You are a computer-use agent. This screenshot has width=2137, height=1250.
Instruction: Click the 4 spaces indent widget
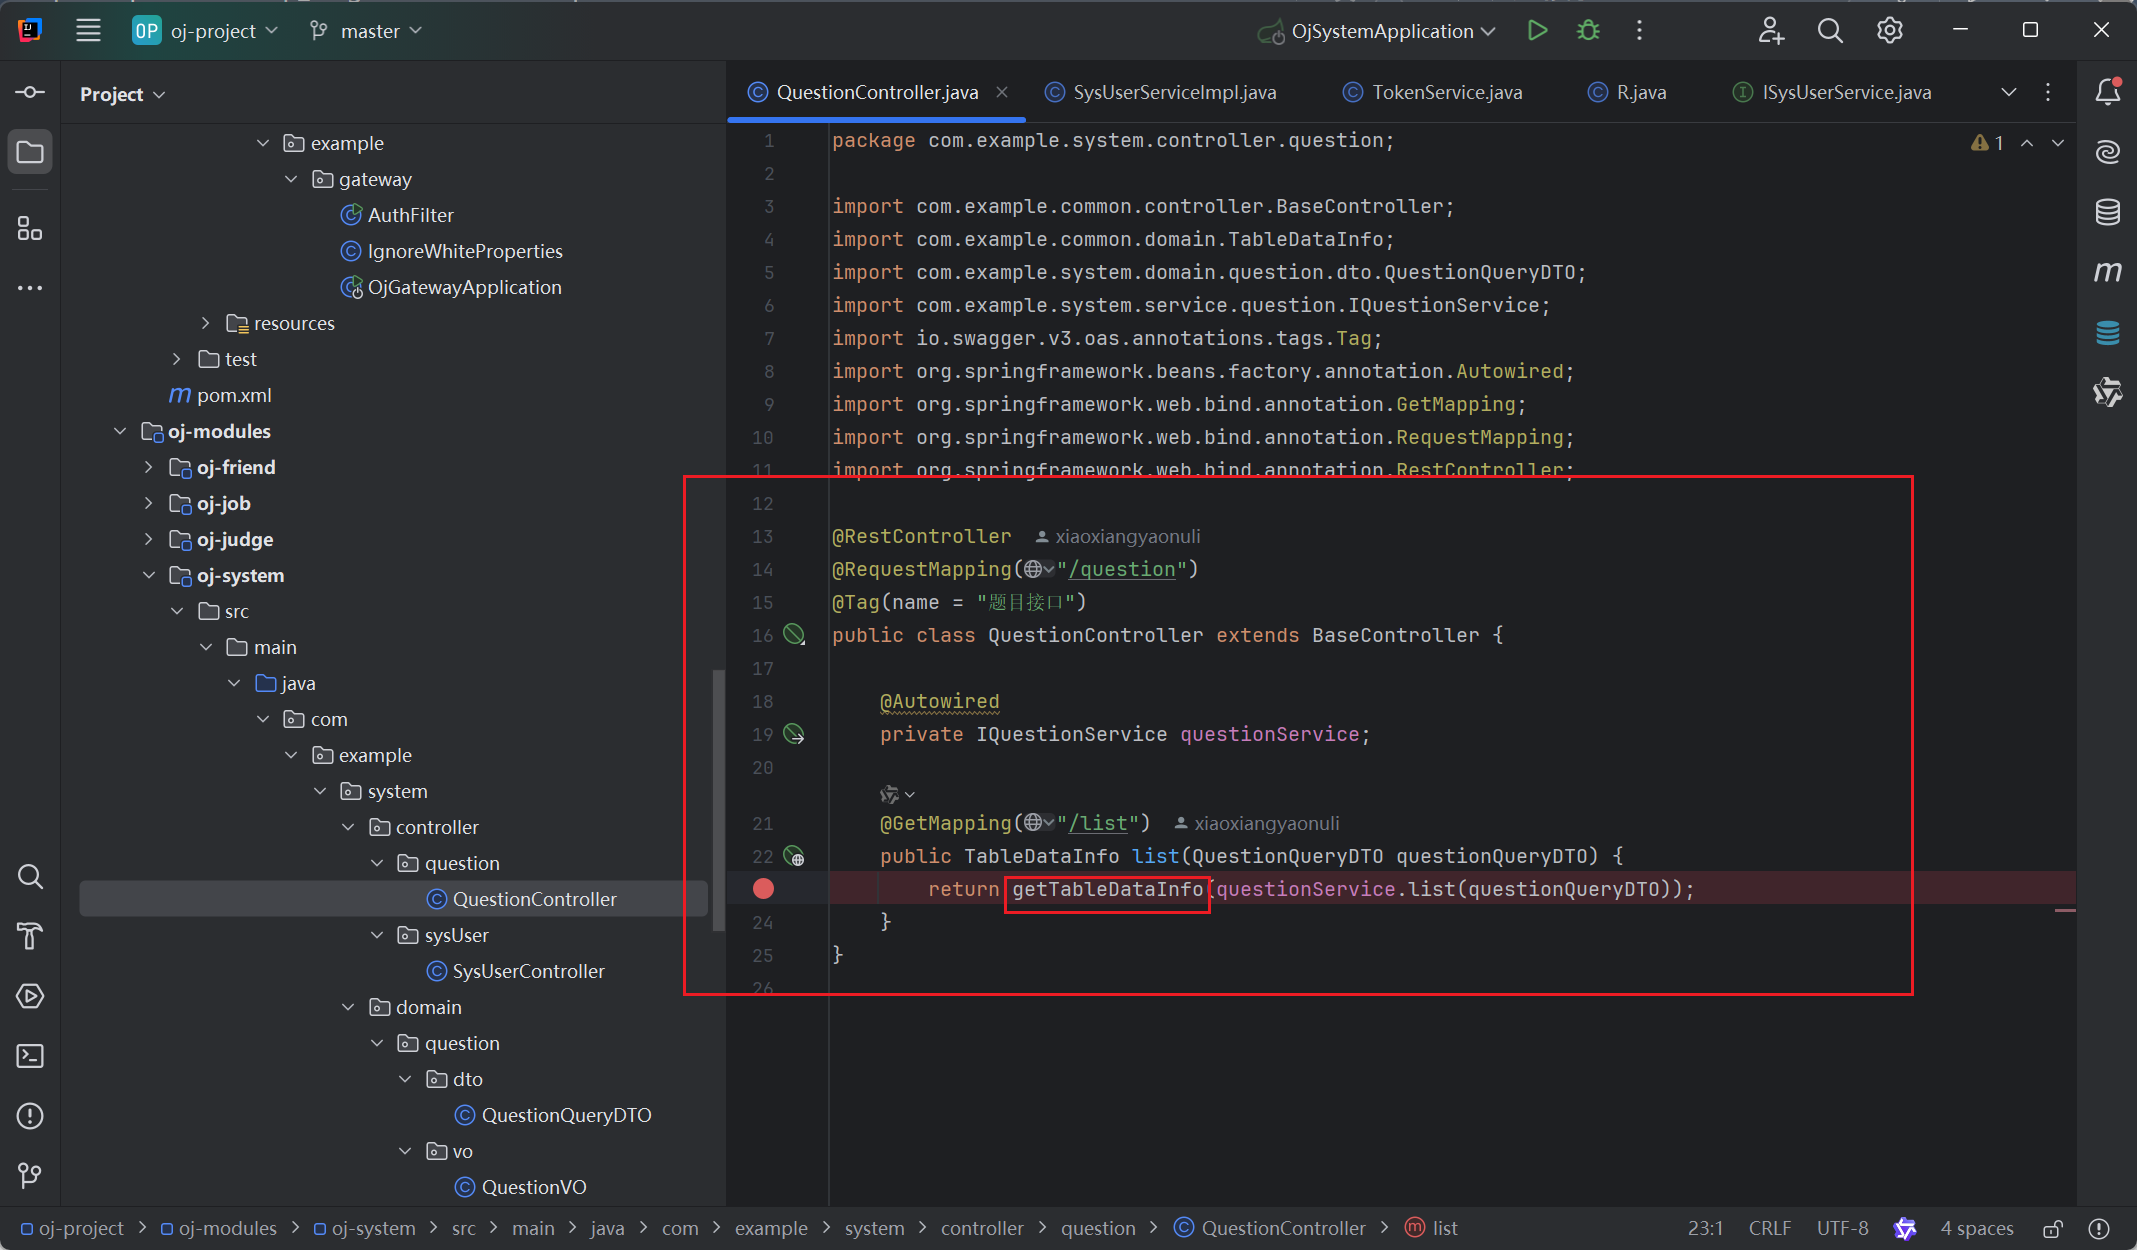coord(1977,1228)
